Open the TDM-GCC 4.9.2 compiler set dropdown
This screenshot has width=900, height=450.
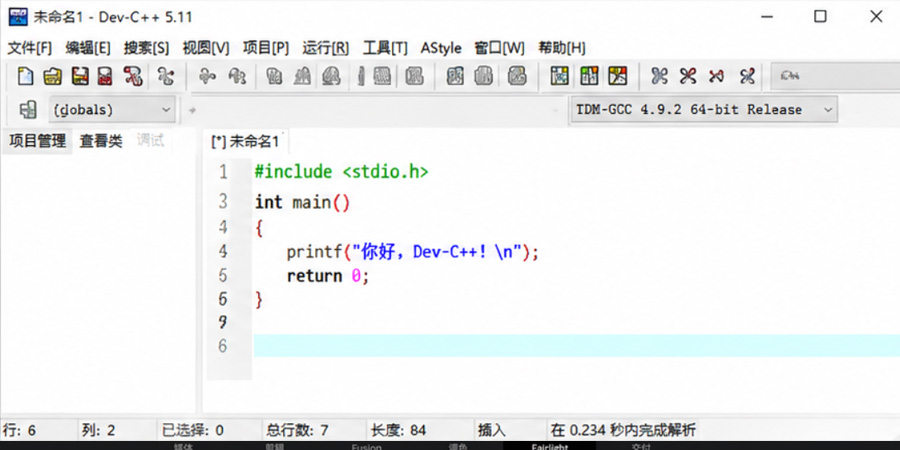[704, 110]
